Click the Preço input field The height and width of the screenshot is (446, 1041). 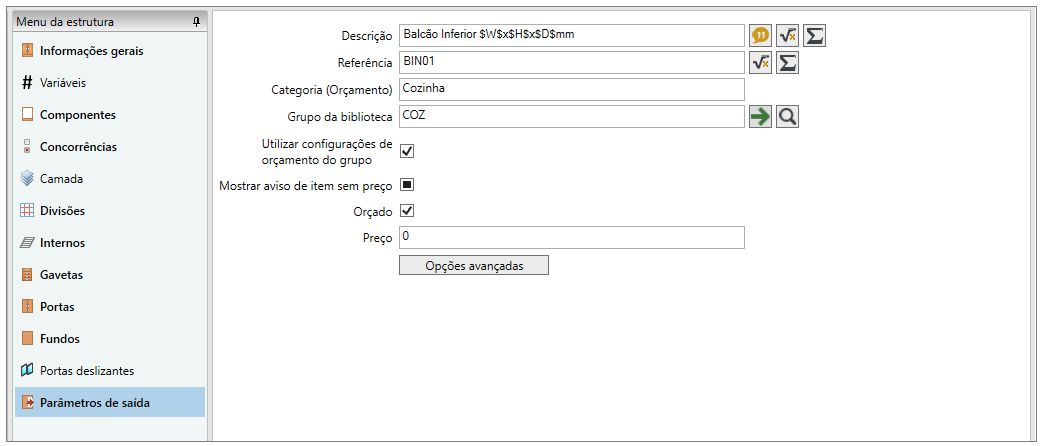pyautogui.click(x=571, y=237)
